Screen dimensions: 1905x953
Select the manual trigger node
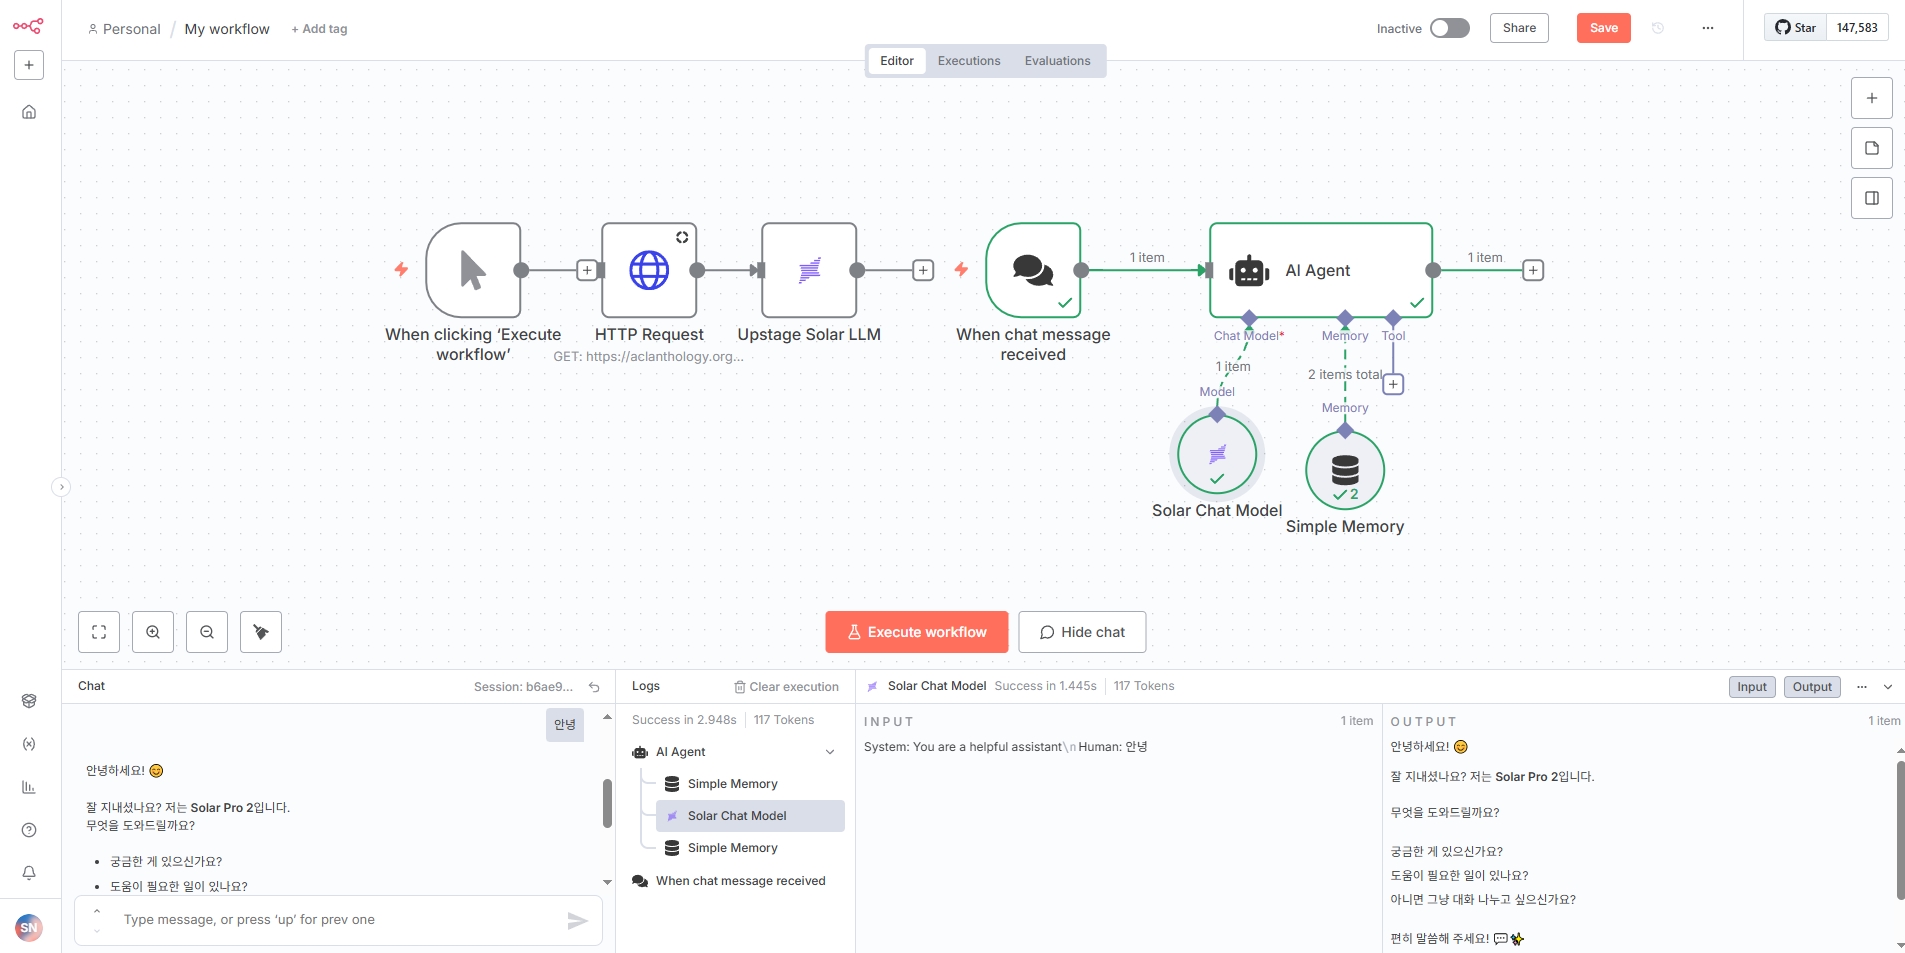point(473,270)
